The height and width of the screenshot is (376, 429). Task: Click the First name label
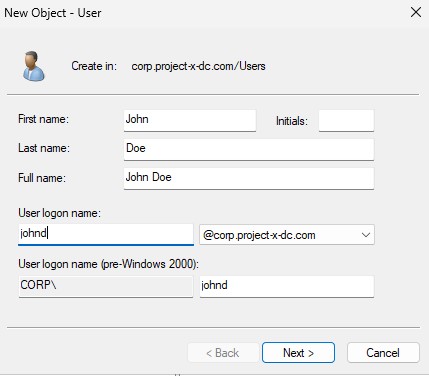(43, 119)
